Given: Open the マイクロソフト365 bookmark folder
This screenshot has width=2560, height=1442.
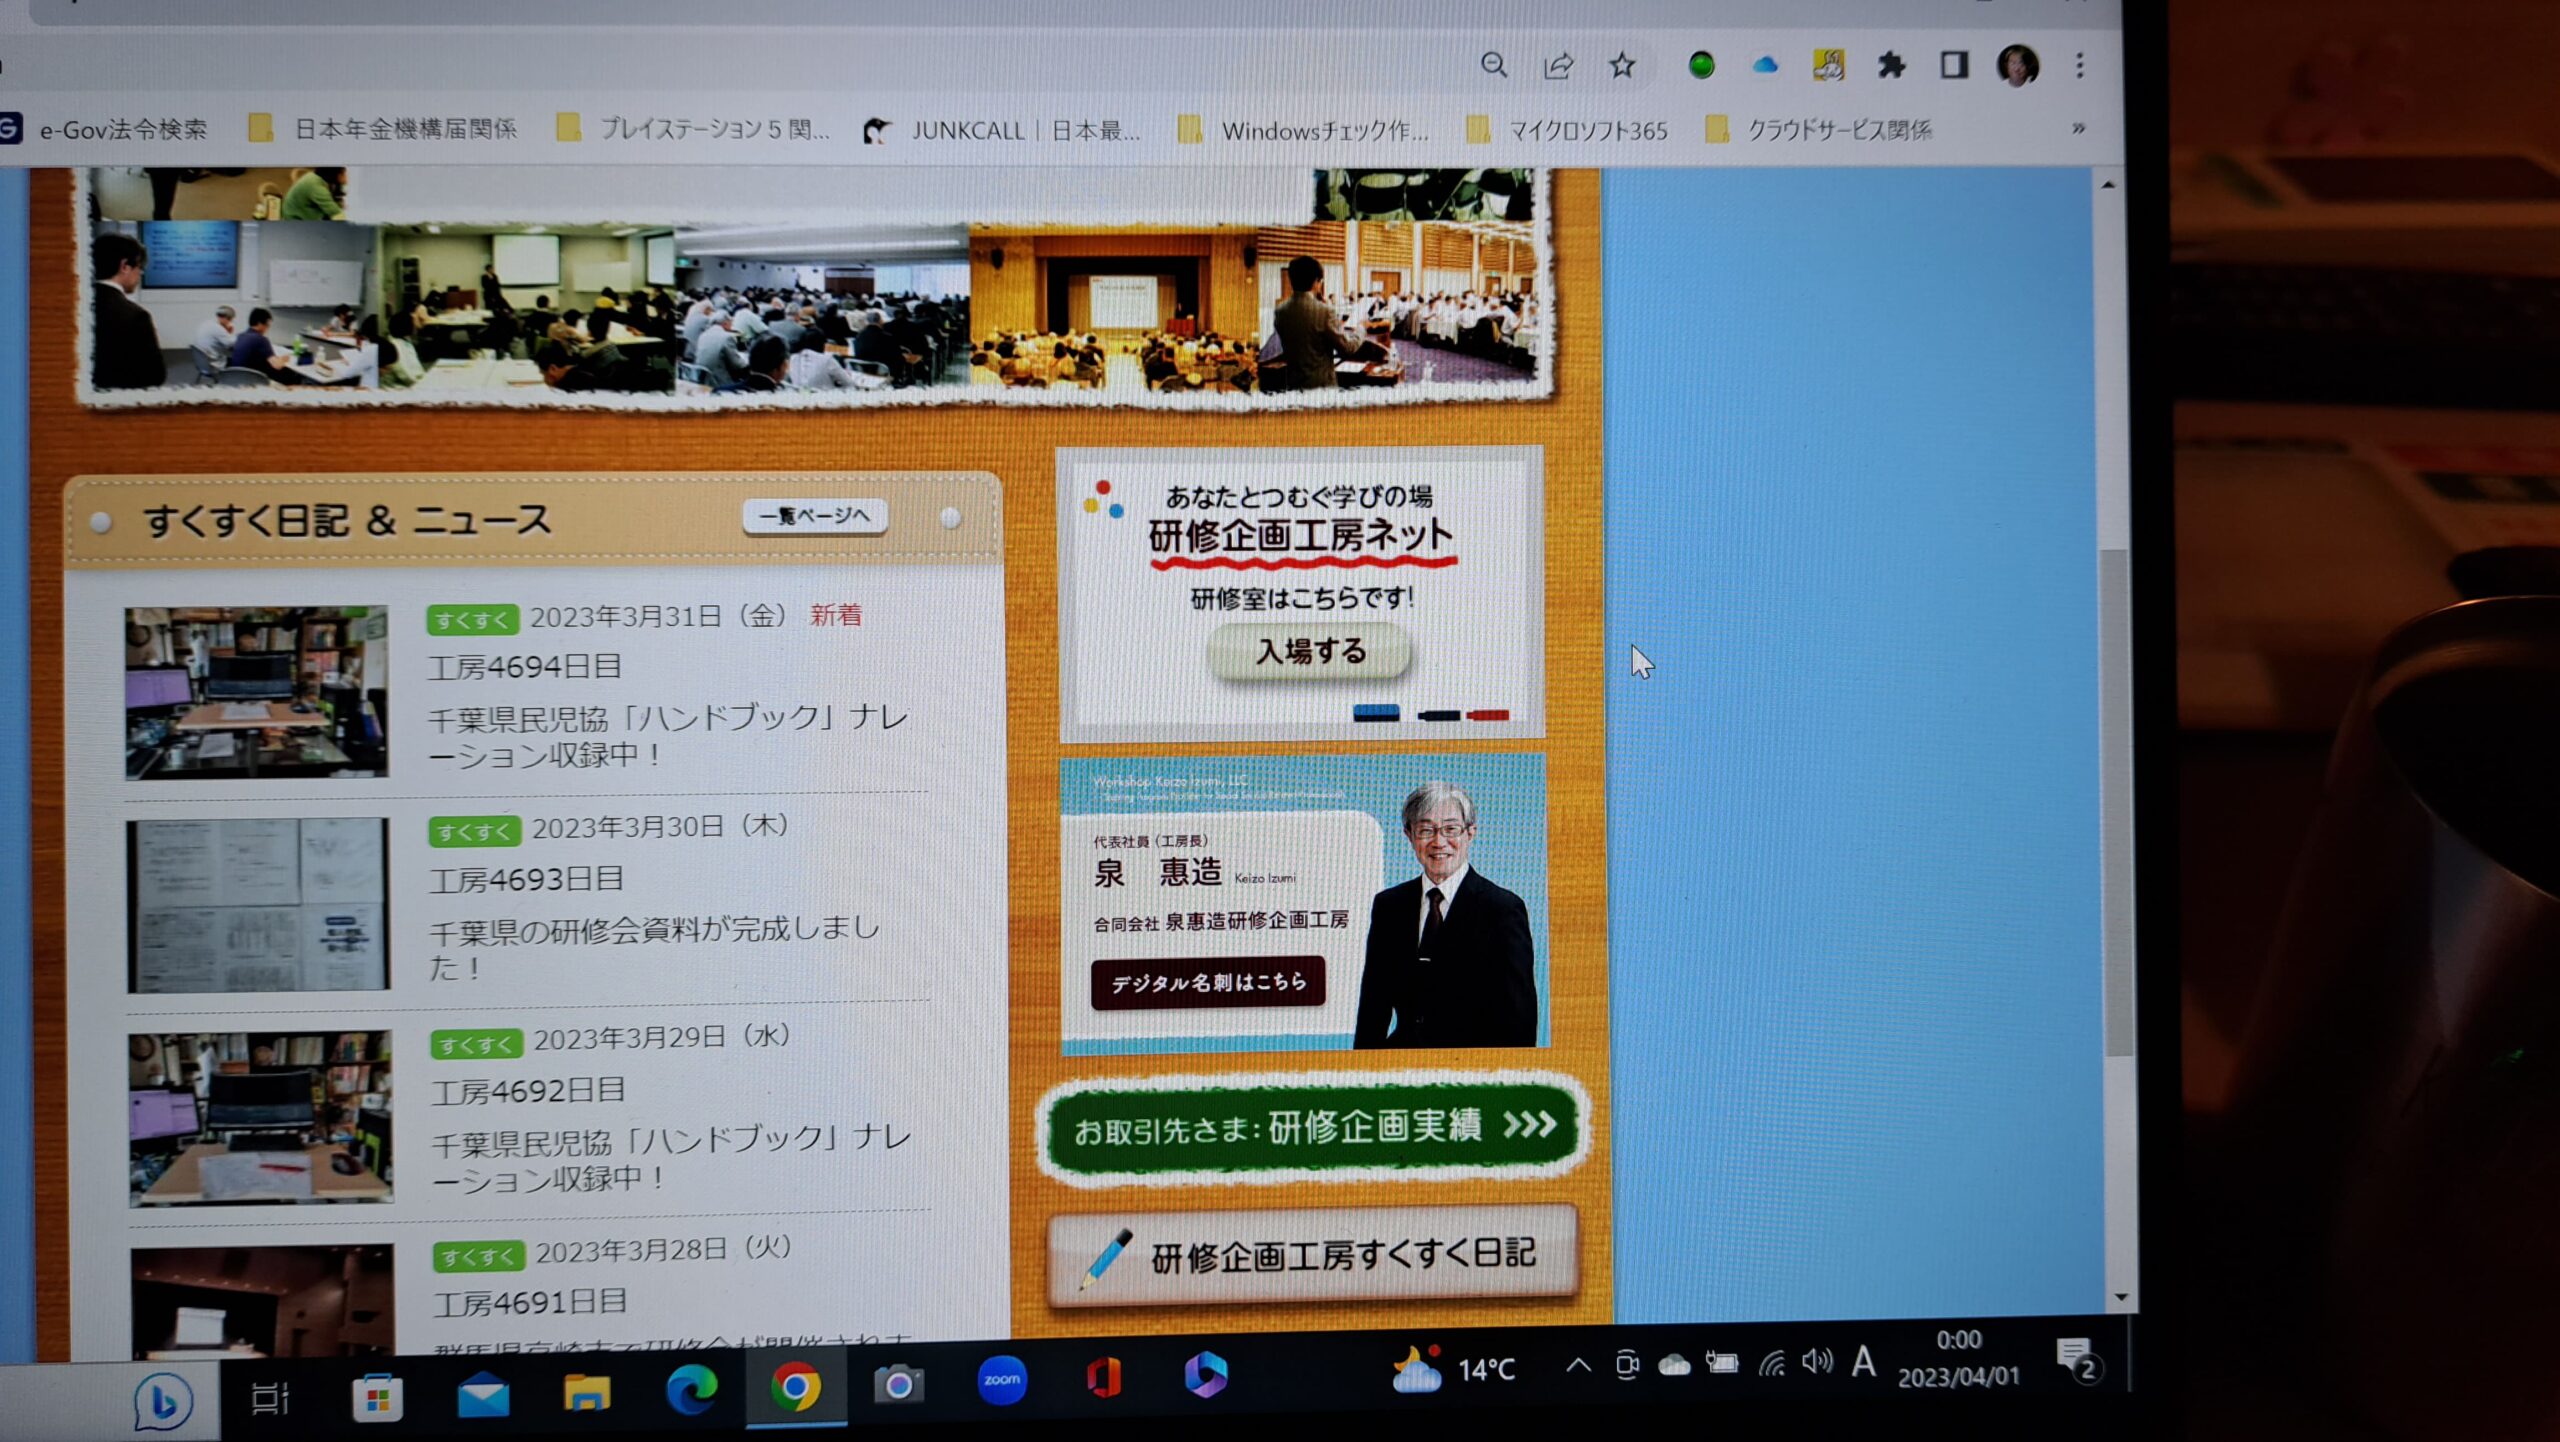Looking at the screenshot, I should point(1567,130).
